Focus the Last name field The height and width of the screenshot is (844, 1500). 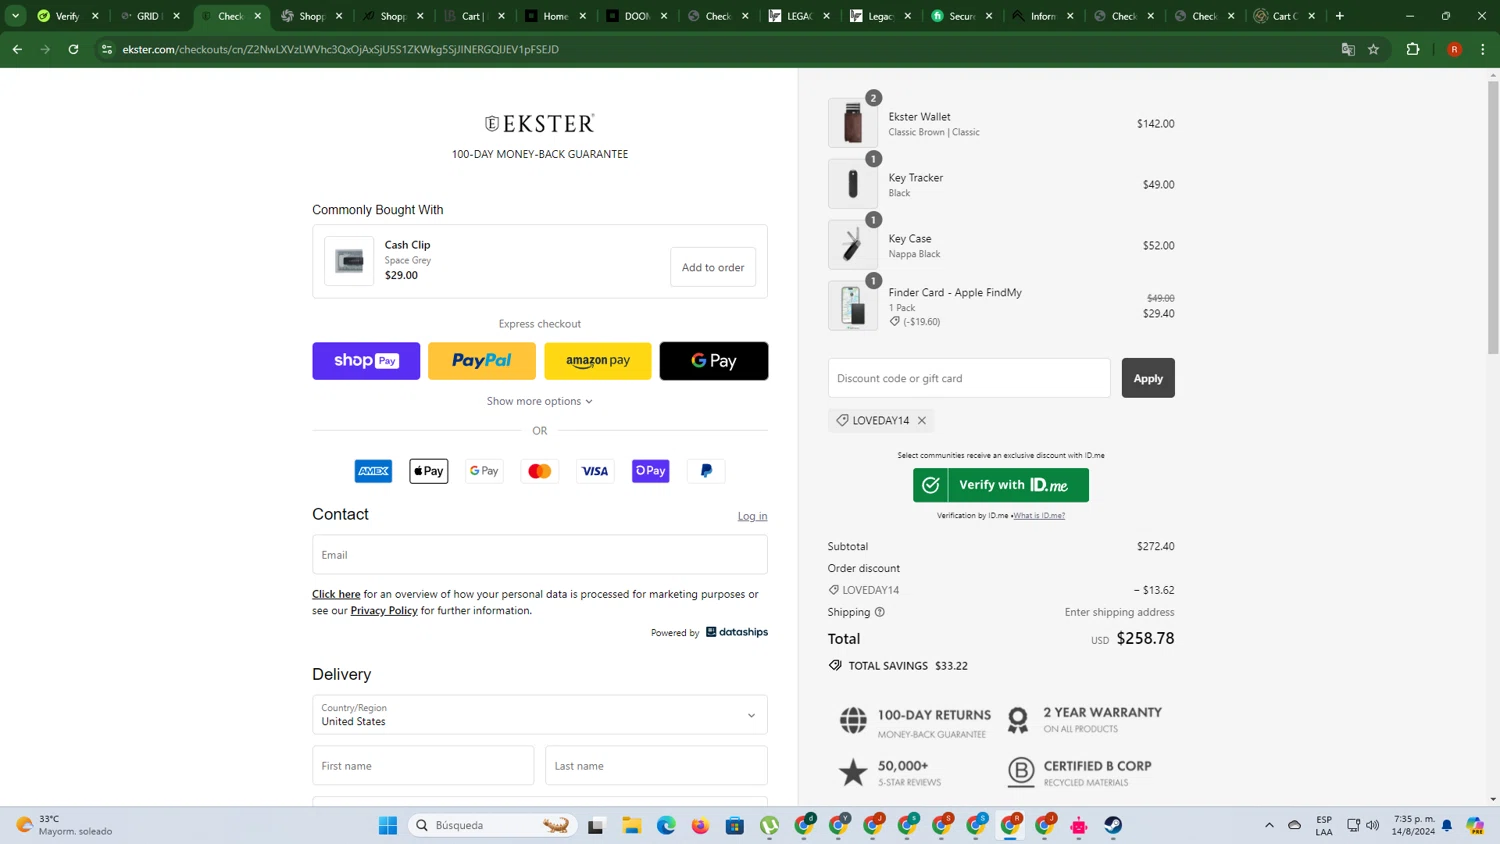[656, 766]
